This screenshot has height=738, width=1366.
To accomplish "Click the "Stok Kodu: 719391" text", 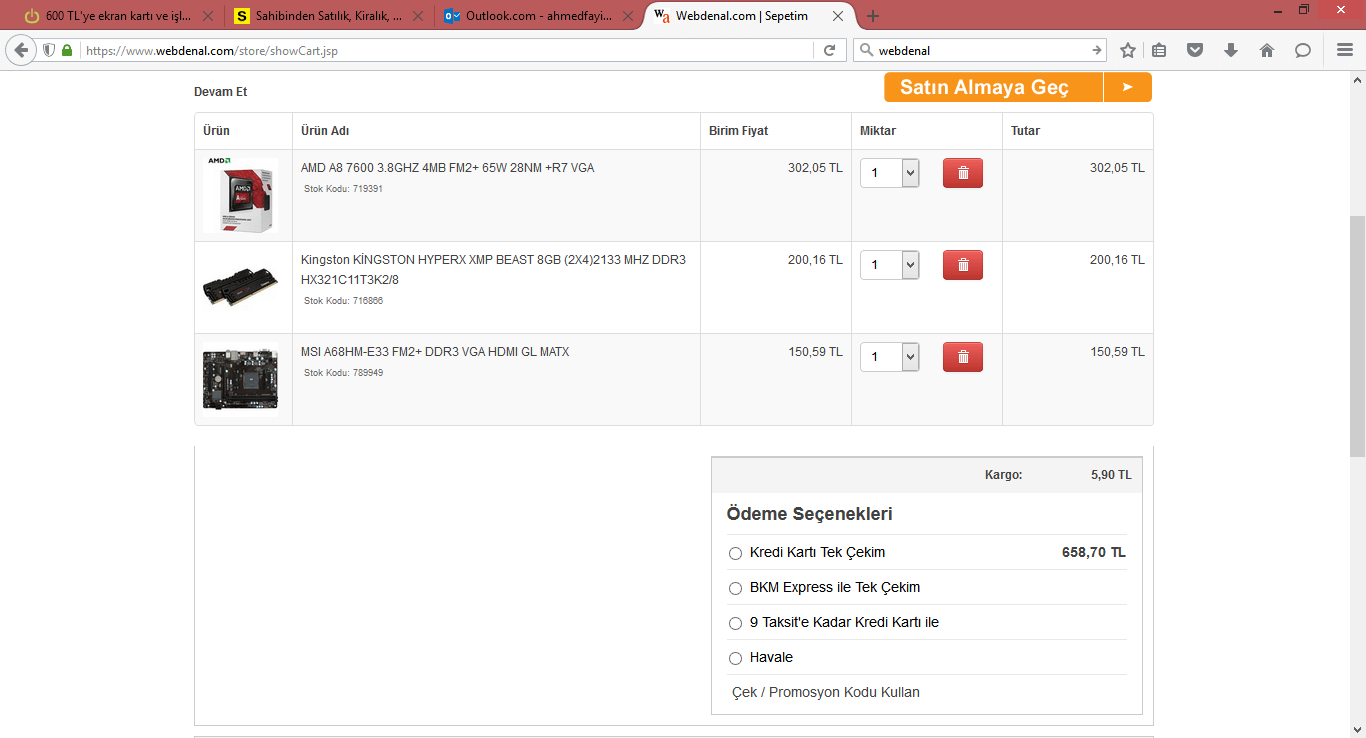I will pyautogui.click(x=343, y=189).
